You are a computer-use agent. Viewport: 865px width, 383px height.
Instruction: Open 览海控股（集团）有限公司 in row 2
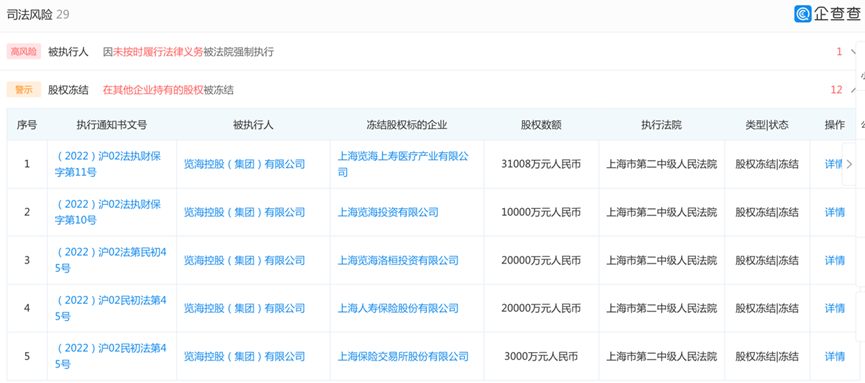[244, 212]
